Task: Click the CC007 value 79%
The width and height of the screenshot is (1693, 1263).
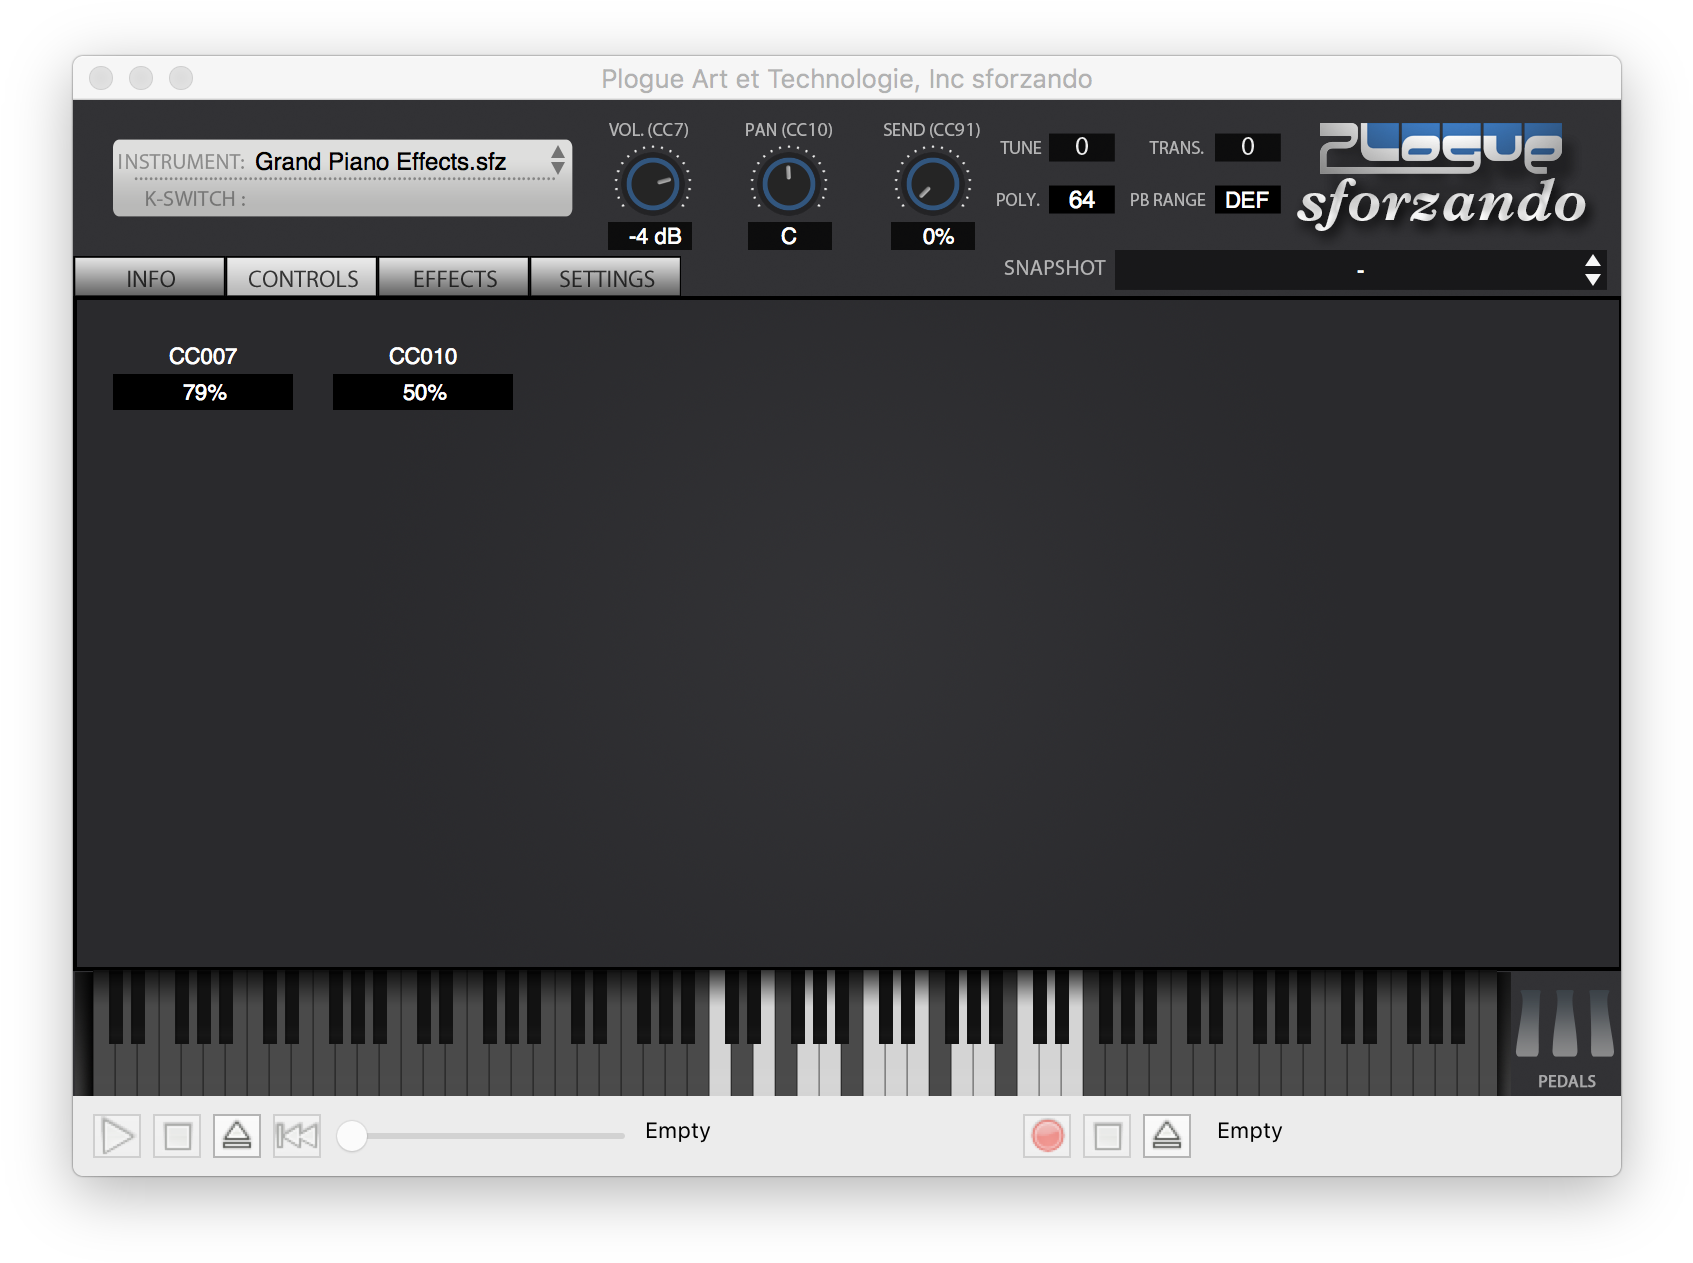Action: (203, 392)
